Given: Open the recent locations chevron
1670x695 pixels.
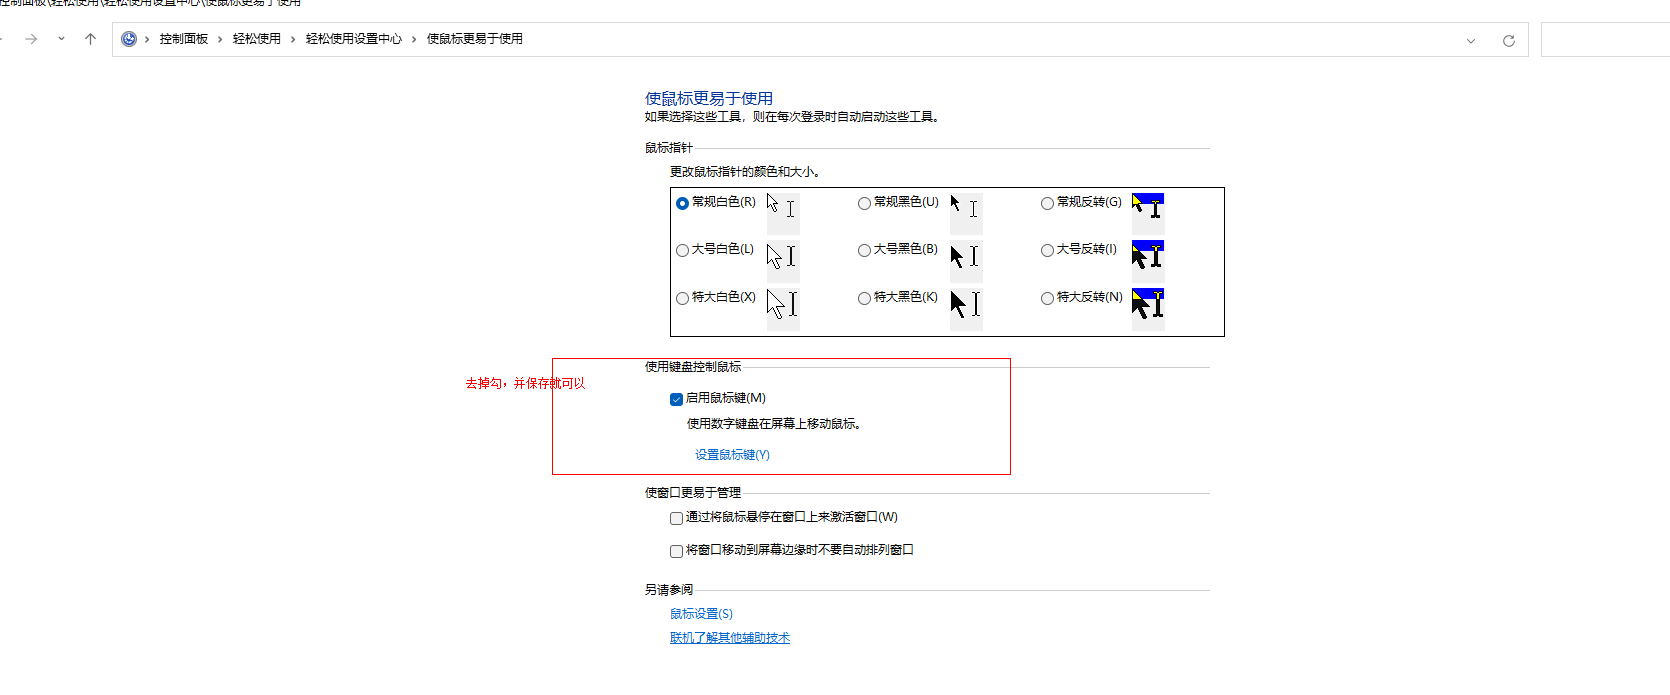Looking at the screenshot, I should [61, 39].
